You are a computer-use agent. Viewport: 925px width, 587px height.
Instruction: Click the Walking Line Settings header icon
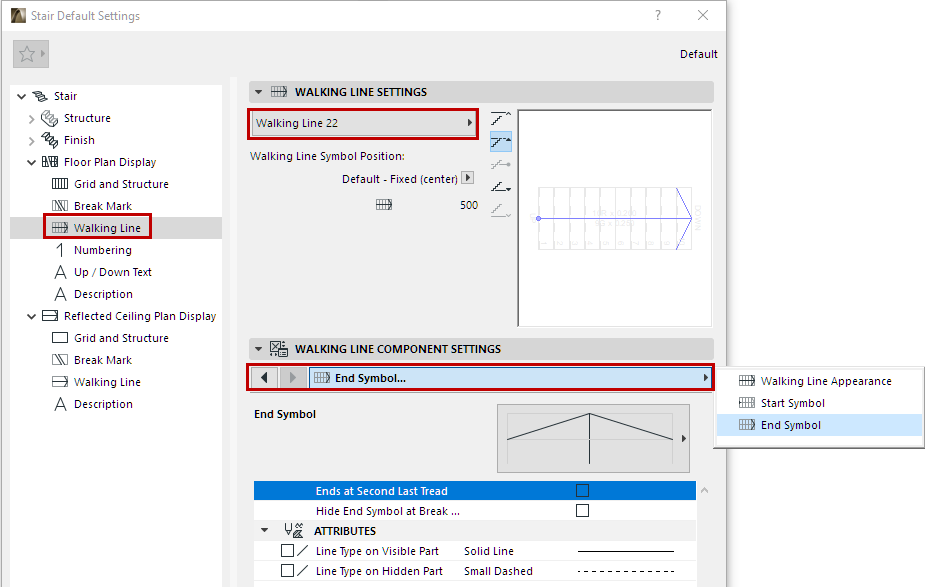278,91
